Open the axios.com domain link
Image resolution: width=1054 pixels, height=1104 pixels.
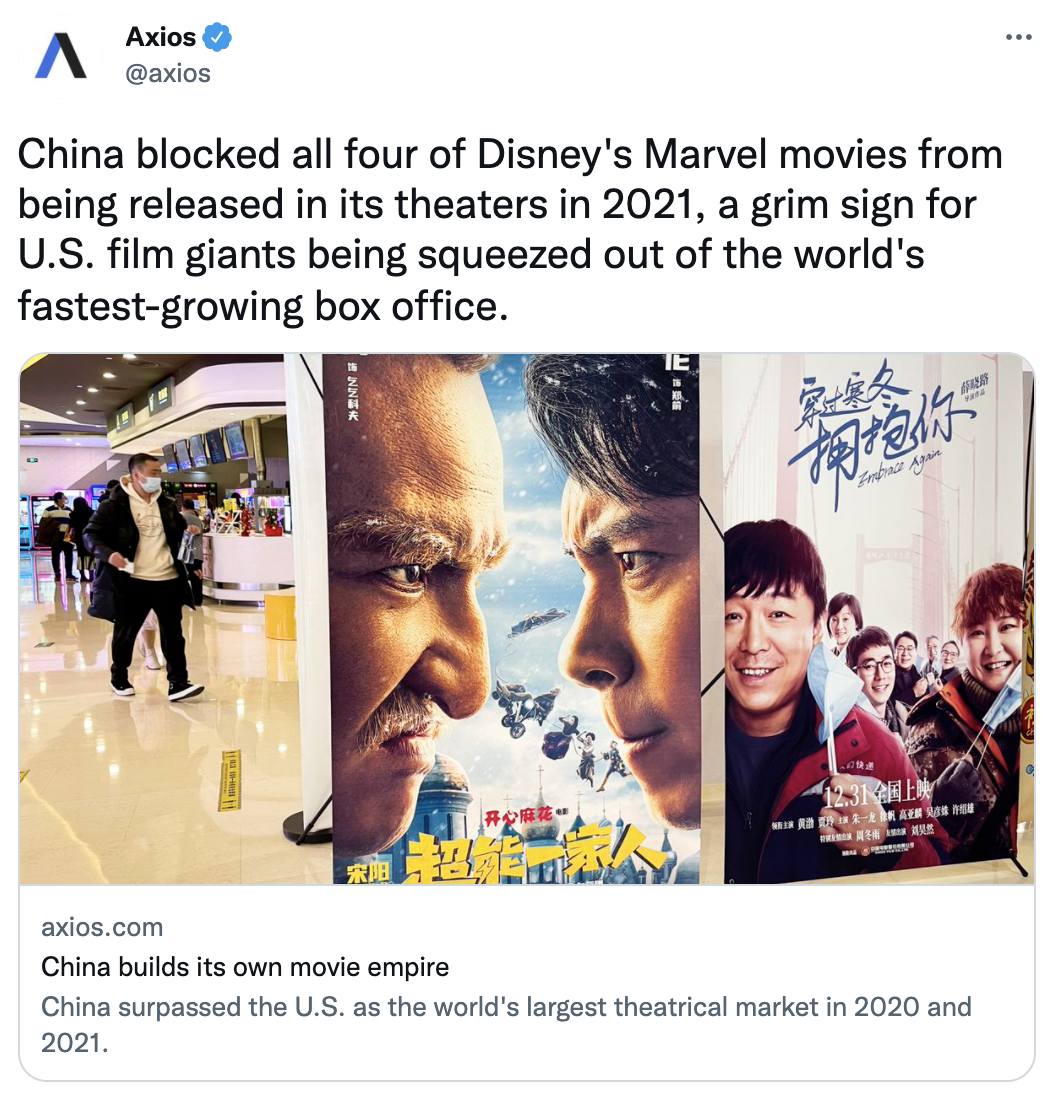point(102,927)
